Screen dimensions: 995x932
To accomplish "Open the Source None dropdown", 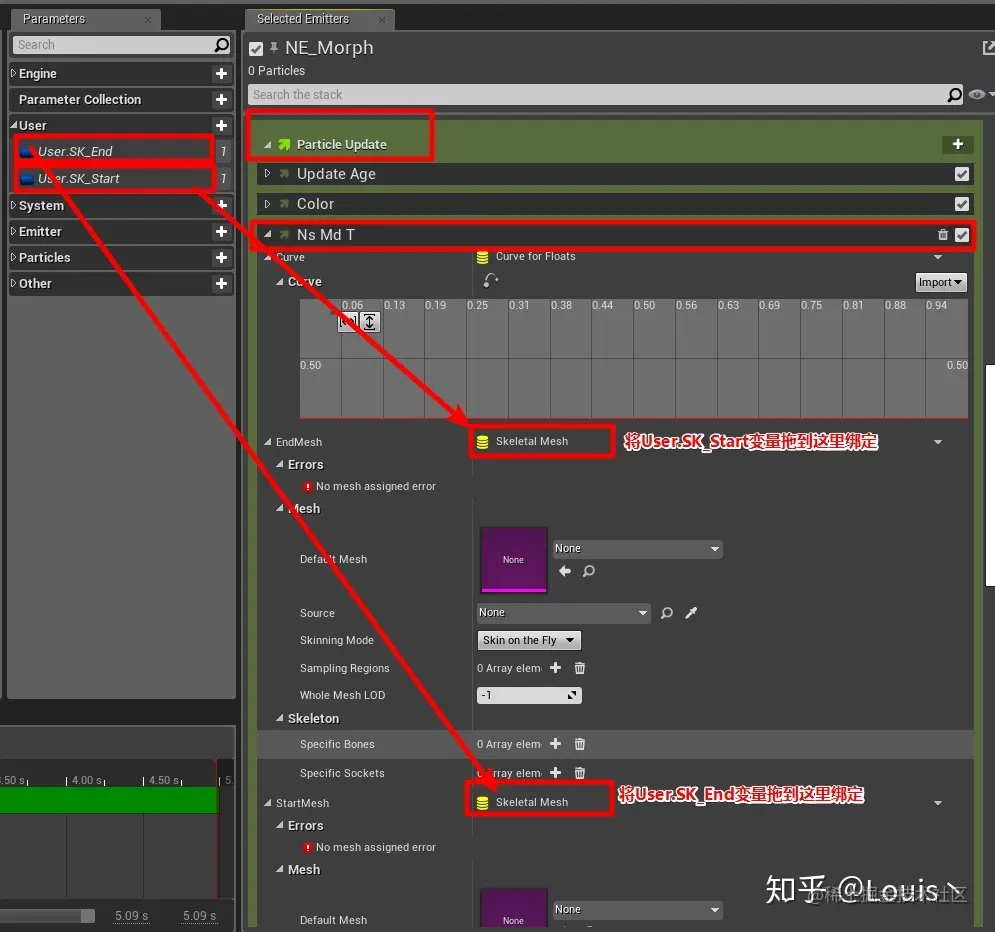I will point(563,613).
